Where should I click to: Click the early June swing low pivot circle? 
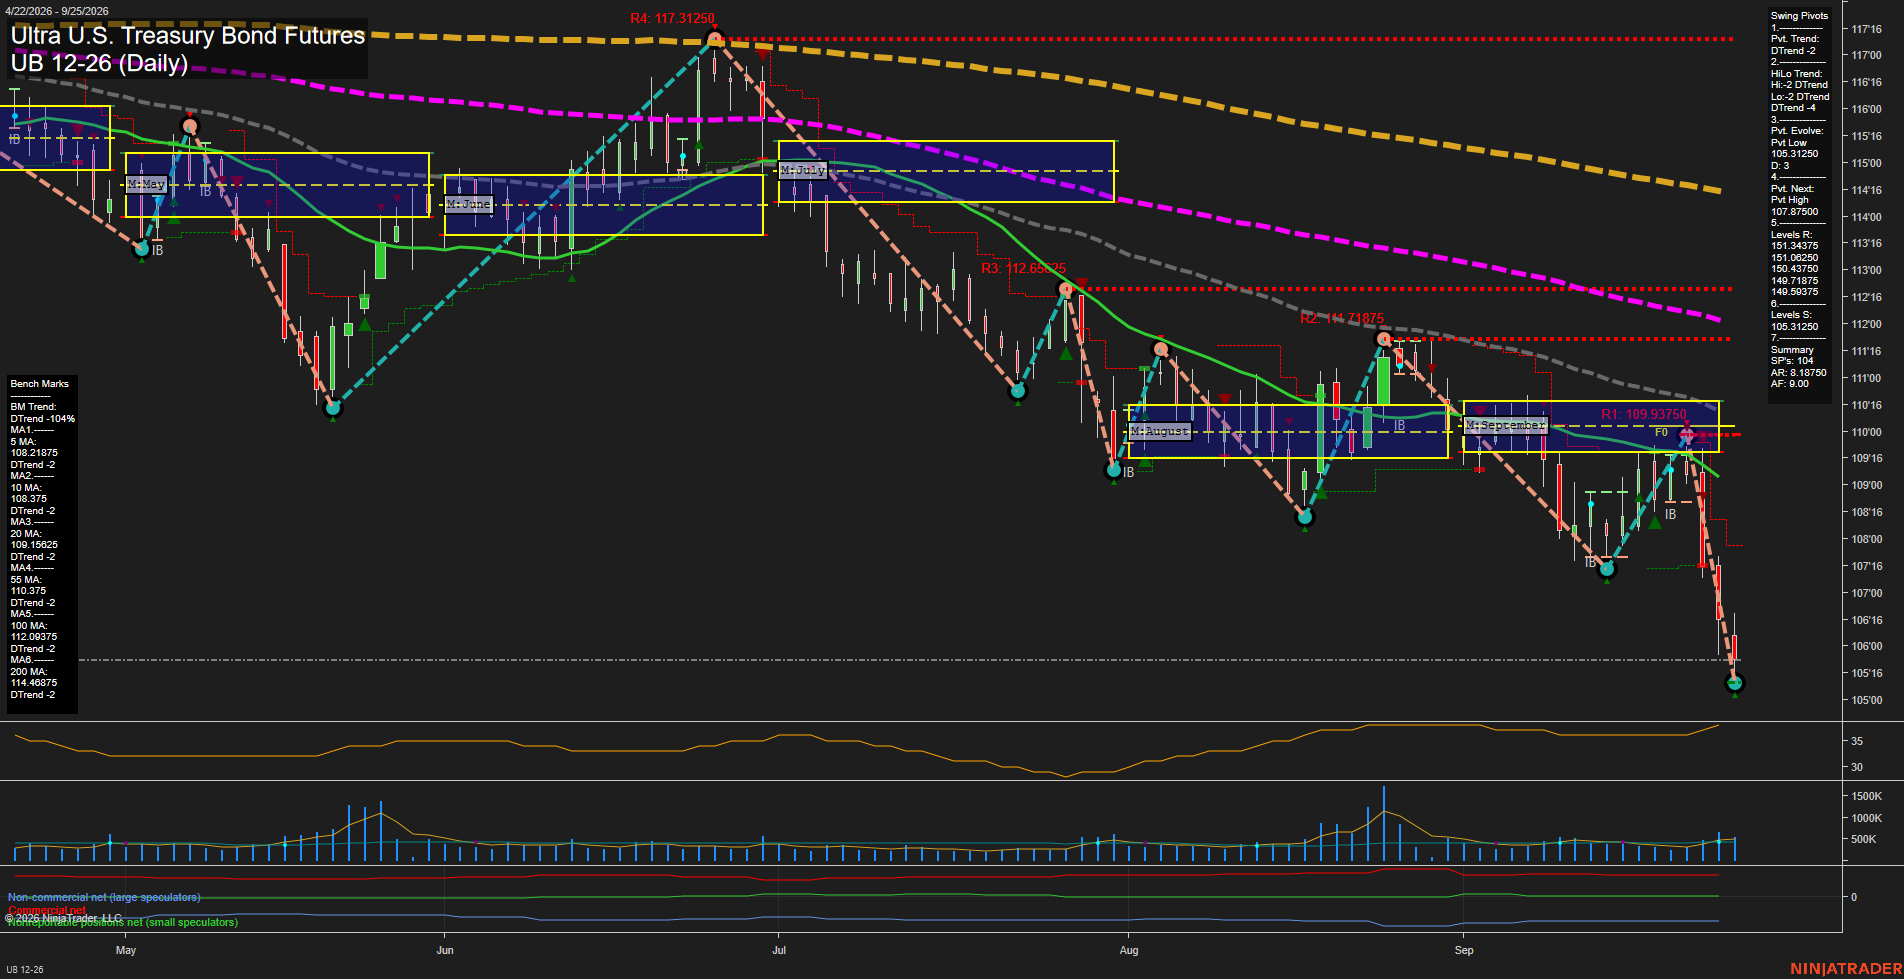(334, 408)
